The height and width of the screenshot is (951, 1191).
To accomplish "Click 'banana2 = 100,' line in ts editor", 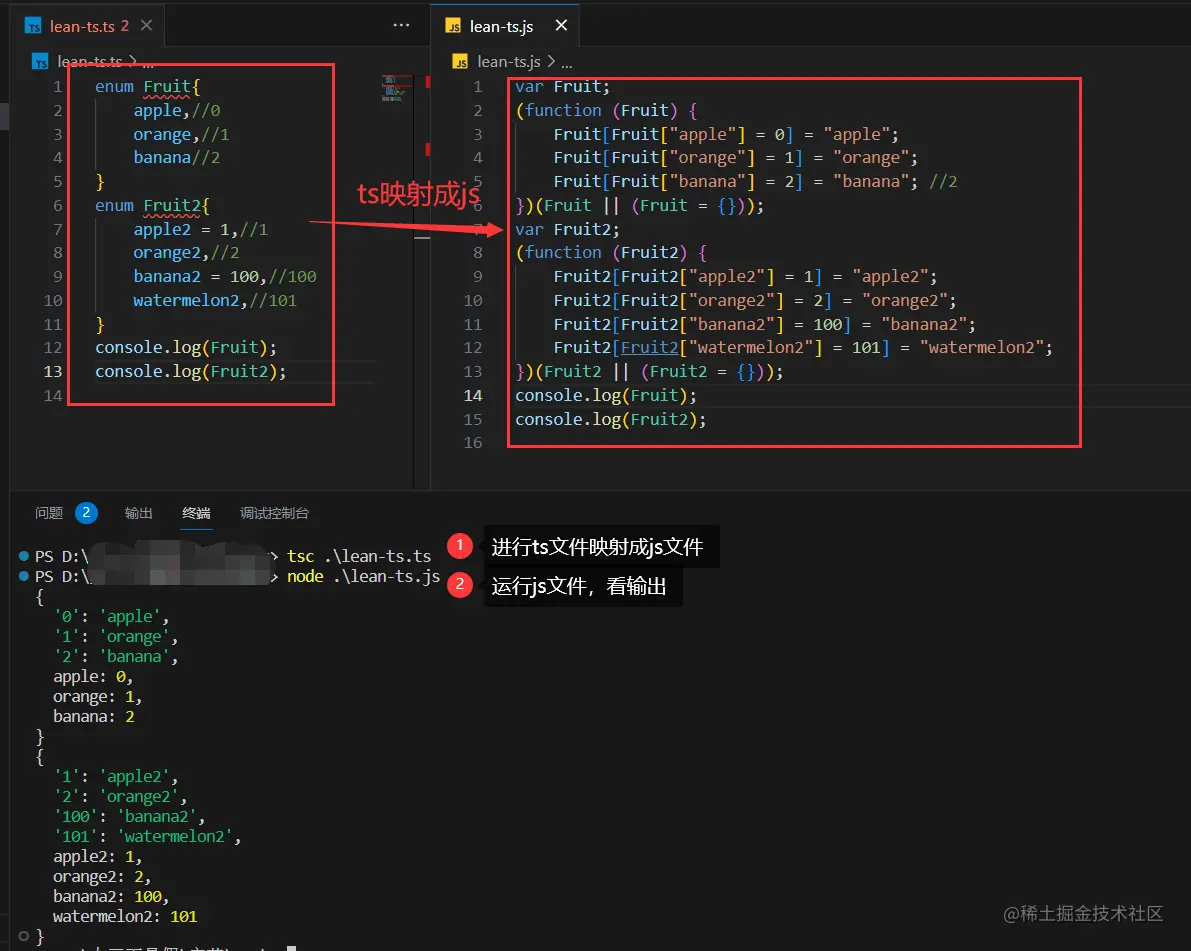I will (x=225, y=276).
